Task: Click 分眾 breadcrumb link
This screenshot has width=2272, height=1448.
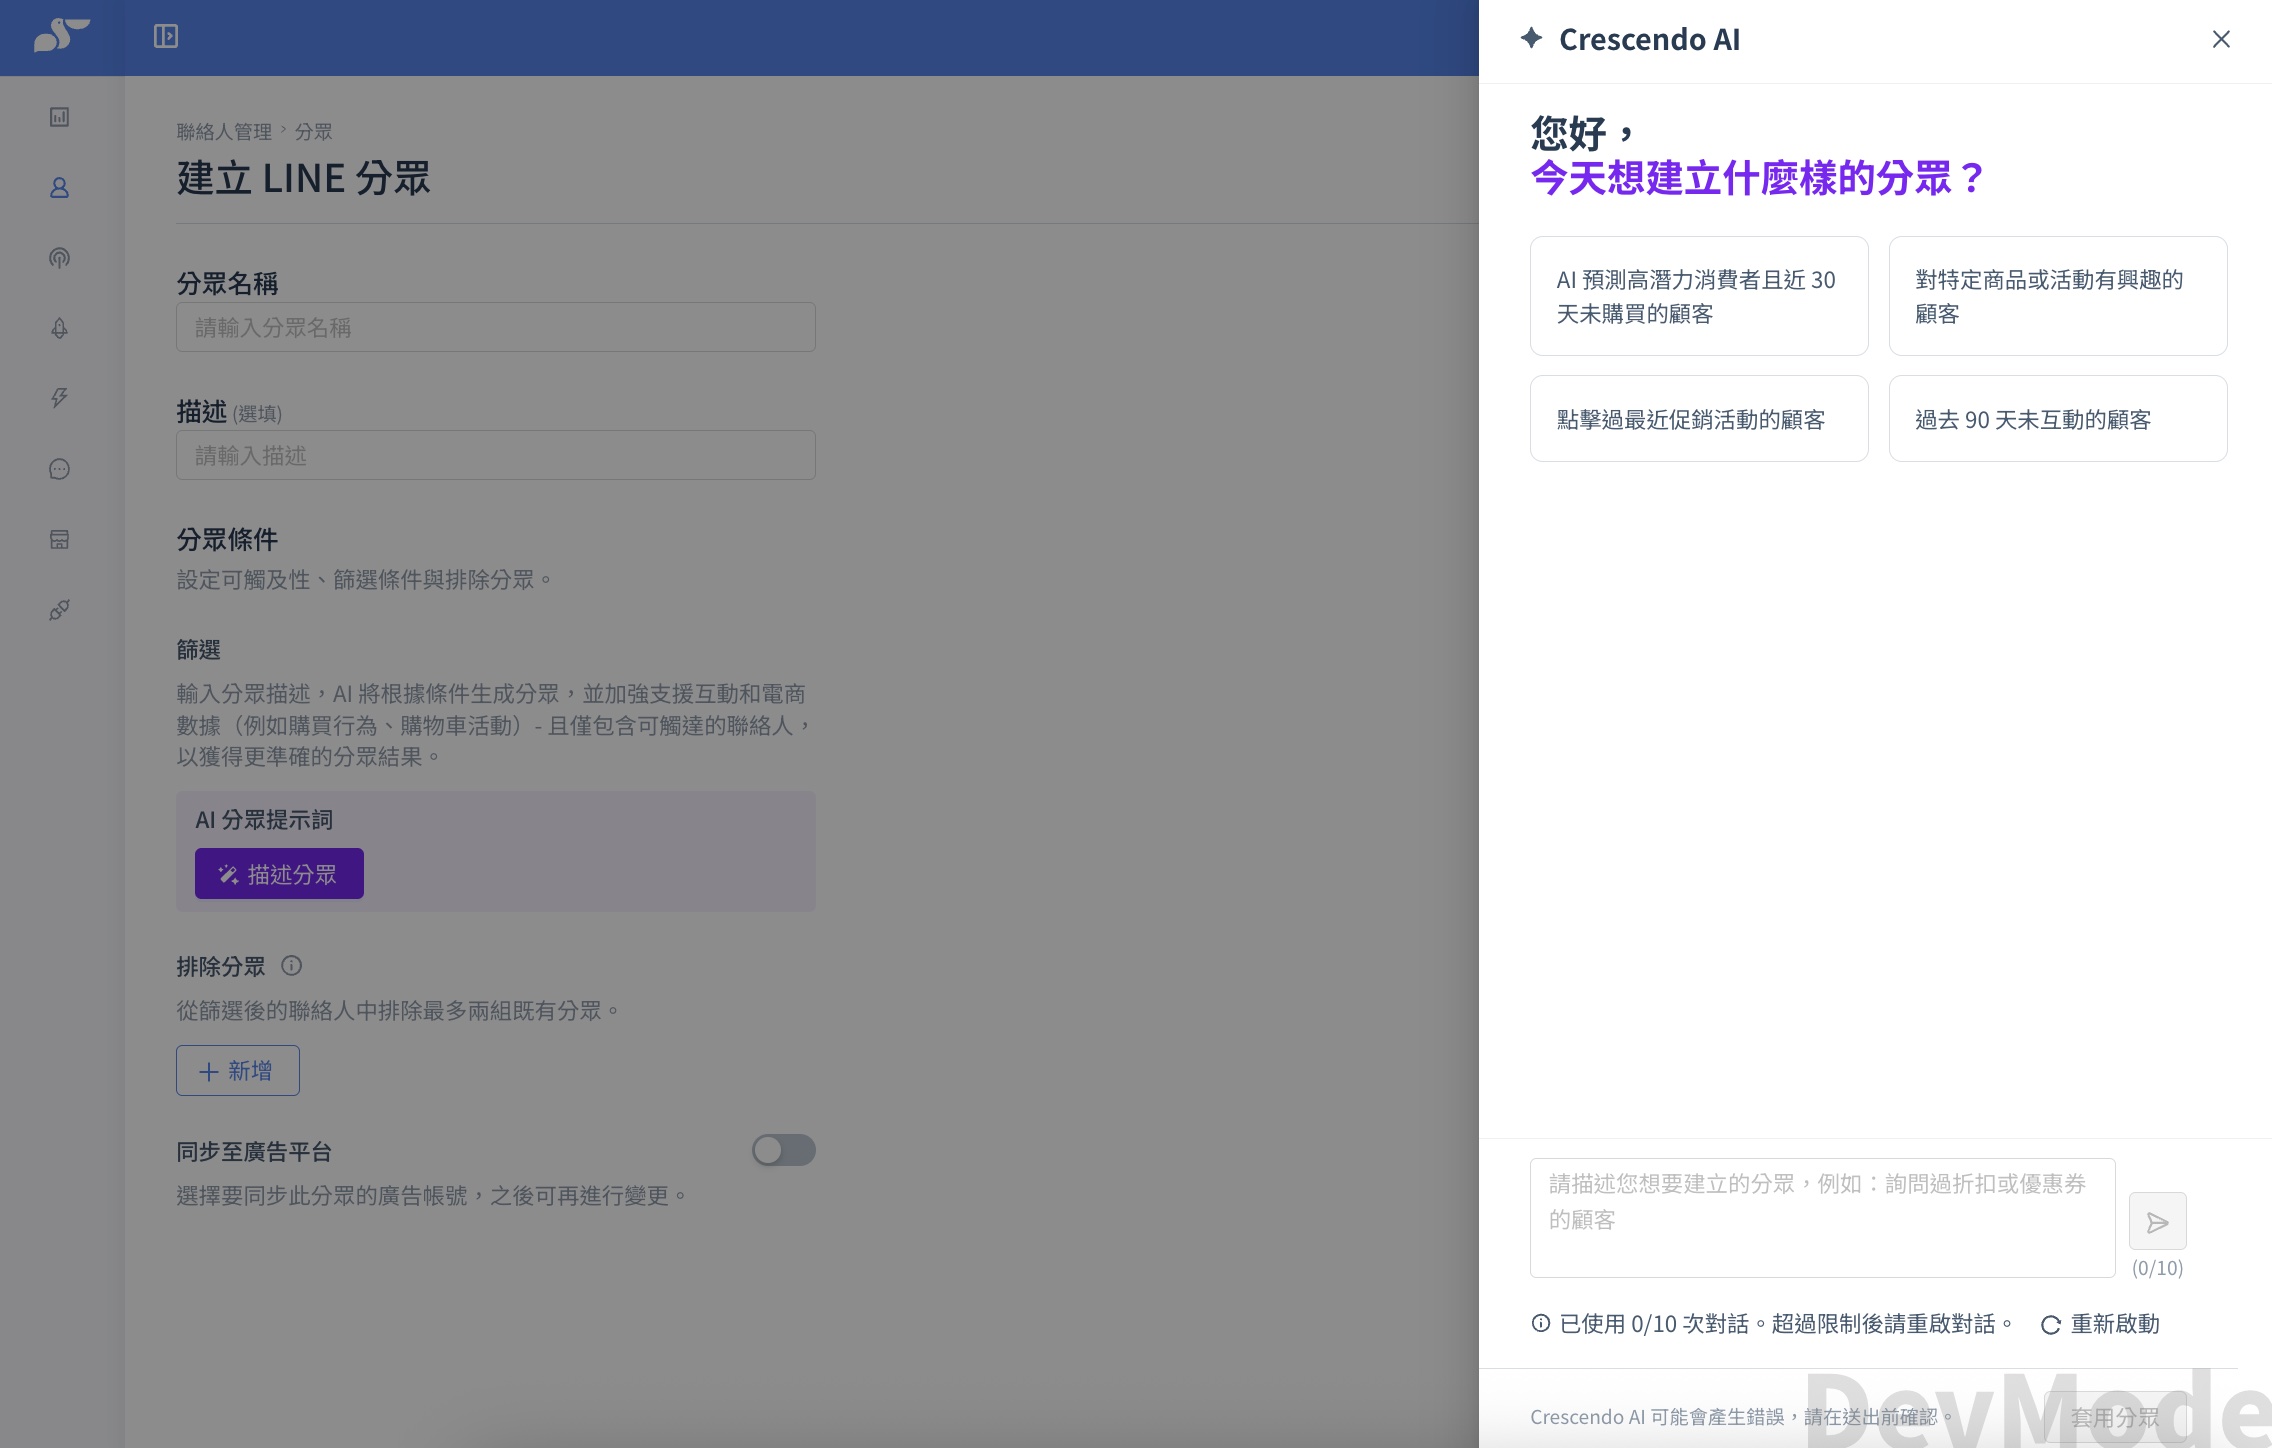Action: [x=313, y=131]
